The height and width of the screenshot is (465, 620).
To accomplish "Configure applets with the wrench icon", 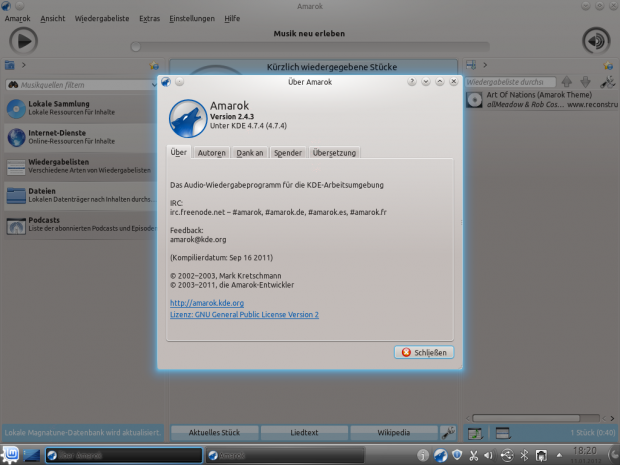I will click(448, 433).
